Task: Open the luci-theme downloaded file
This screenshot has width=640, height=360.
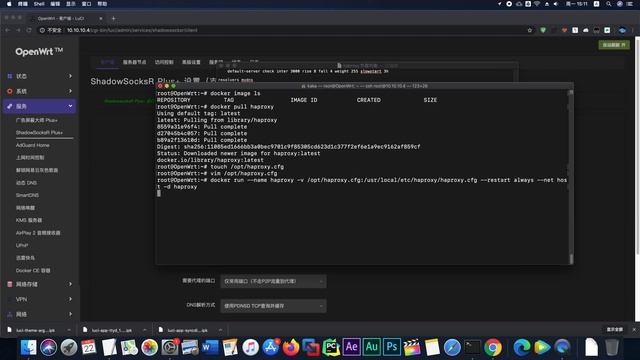Action: tap(35, 330)
